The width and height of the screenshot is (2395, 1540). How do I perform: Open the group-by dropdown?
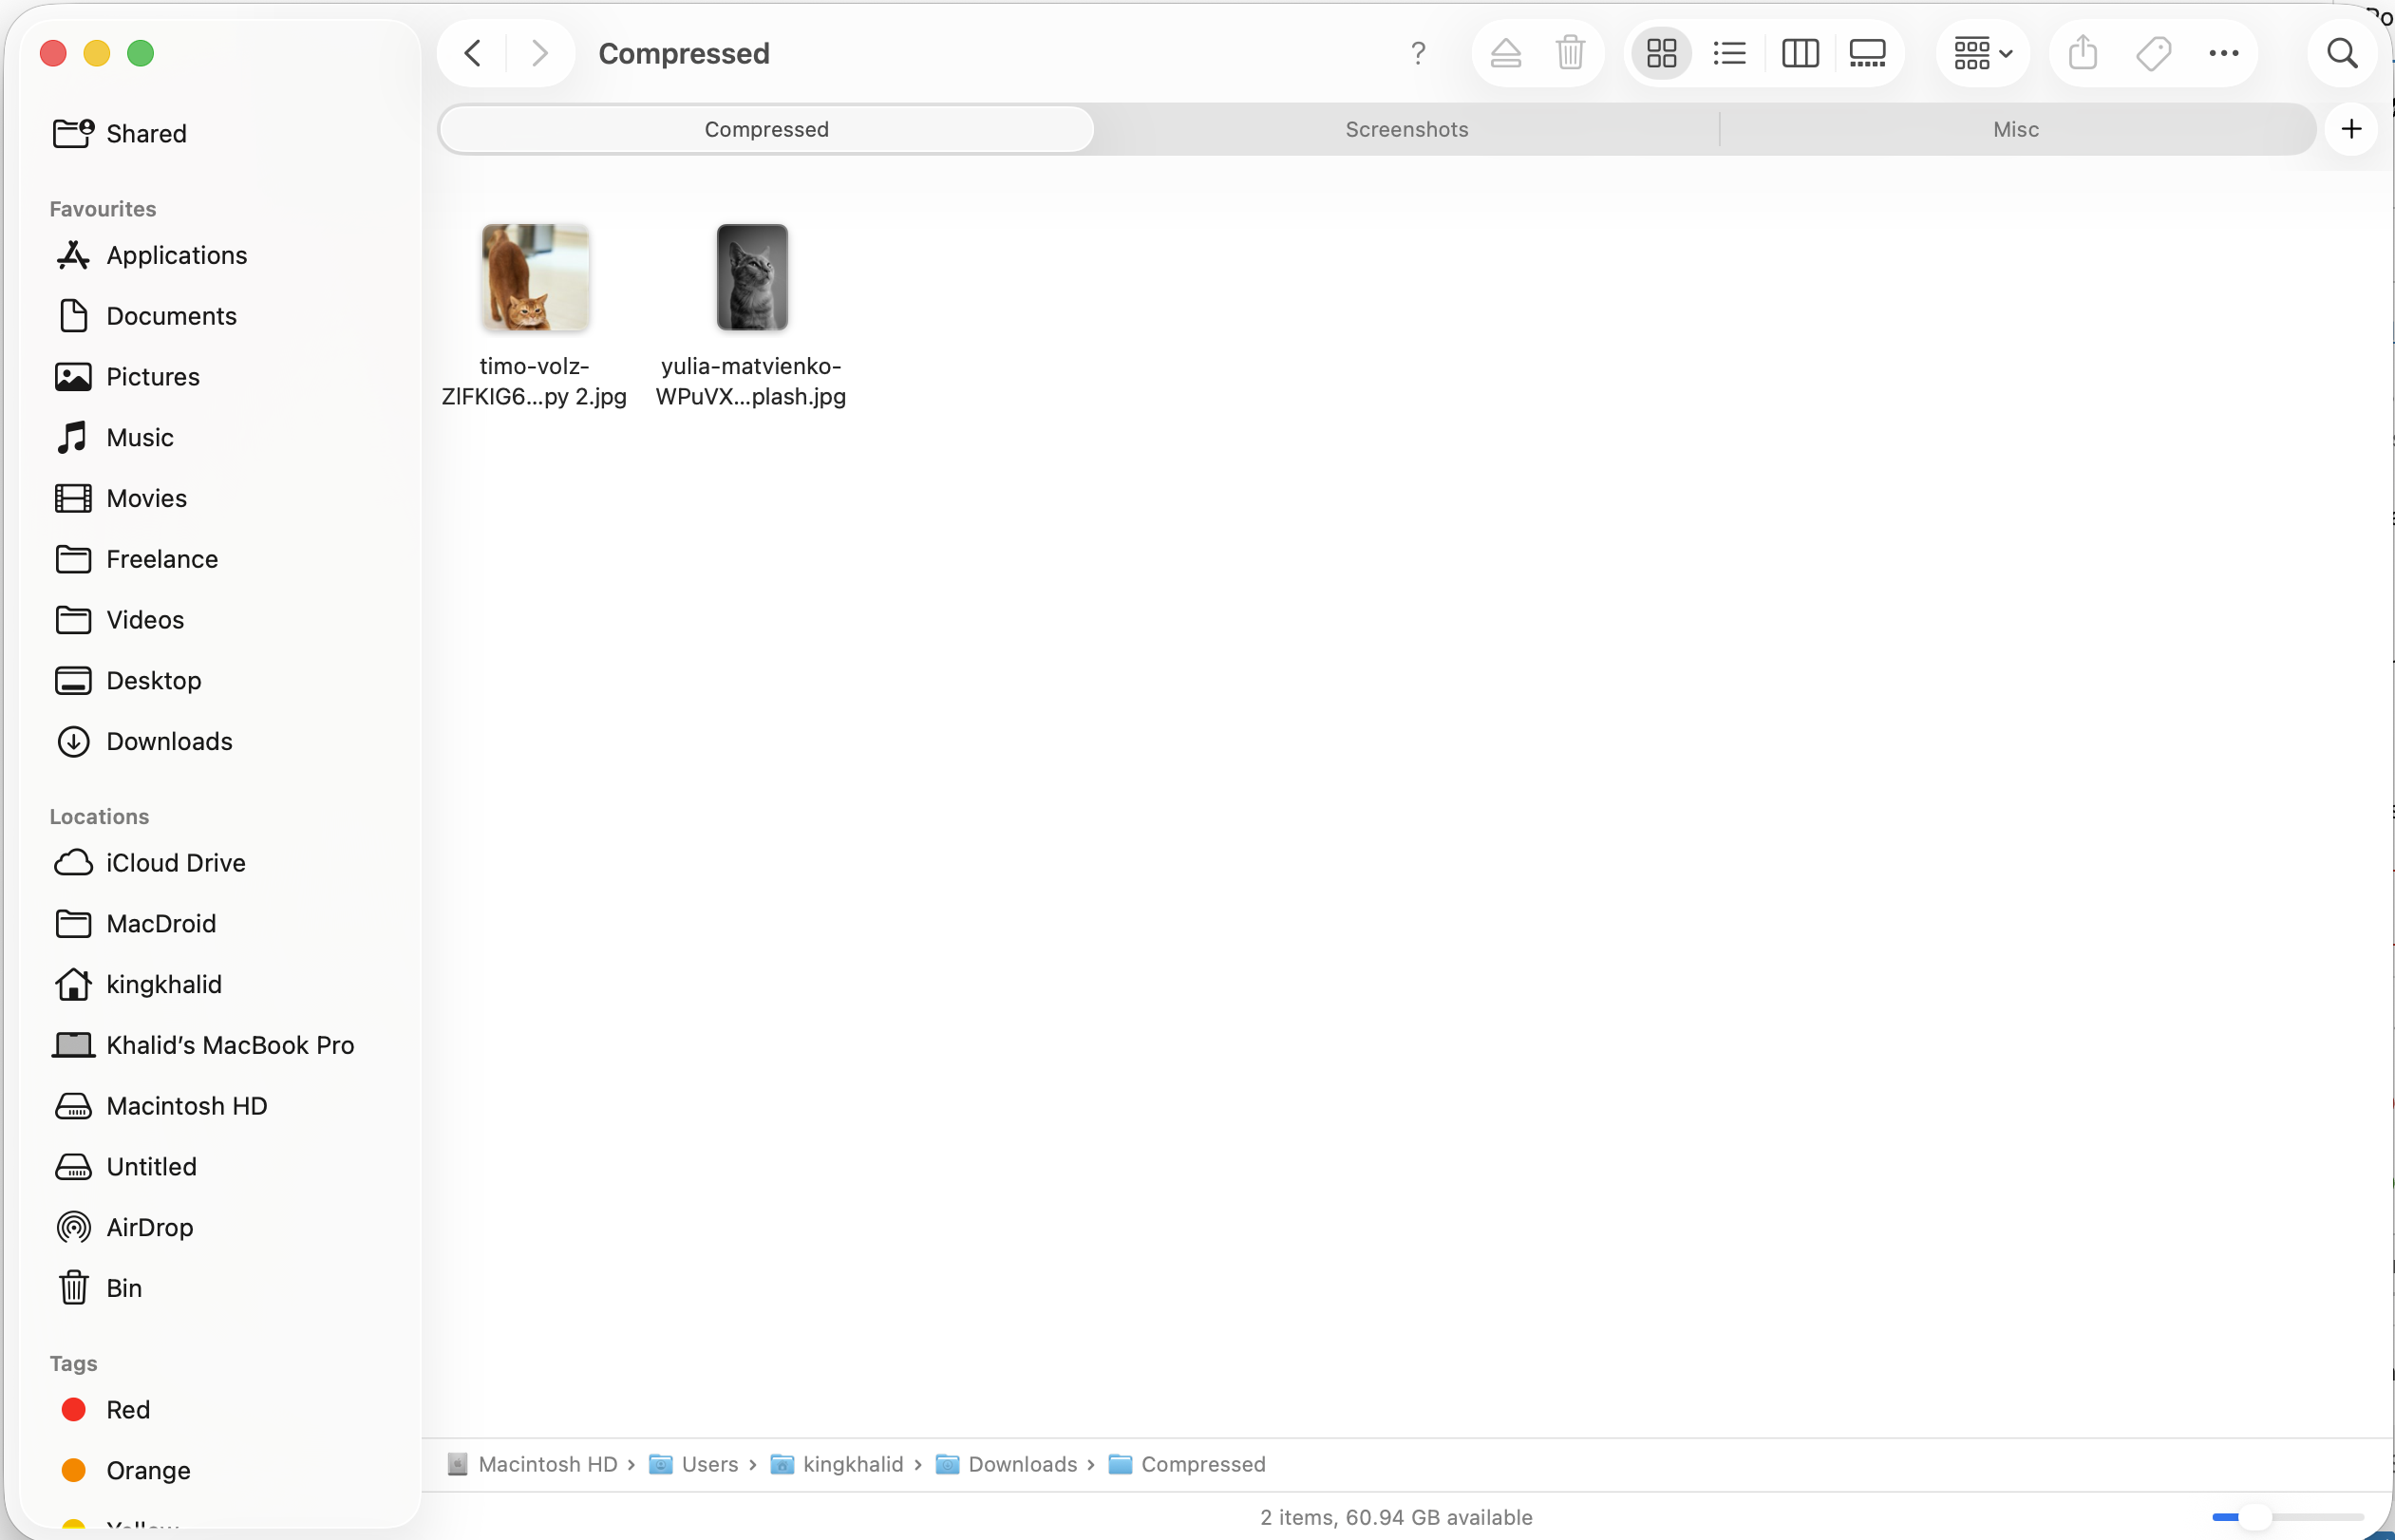click(x=1982, y=53)
